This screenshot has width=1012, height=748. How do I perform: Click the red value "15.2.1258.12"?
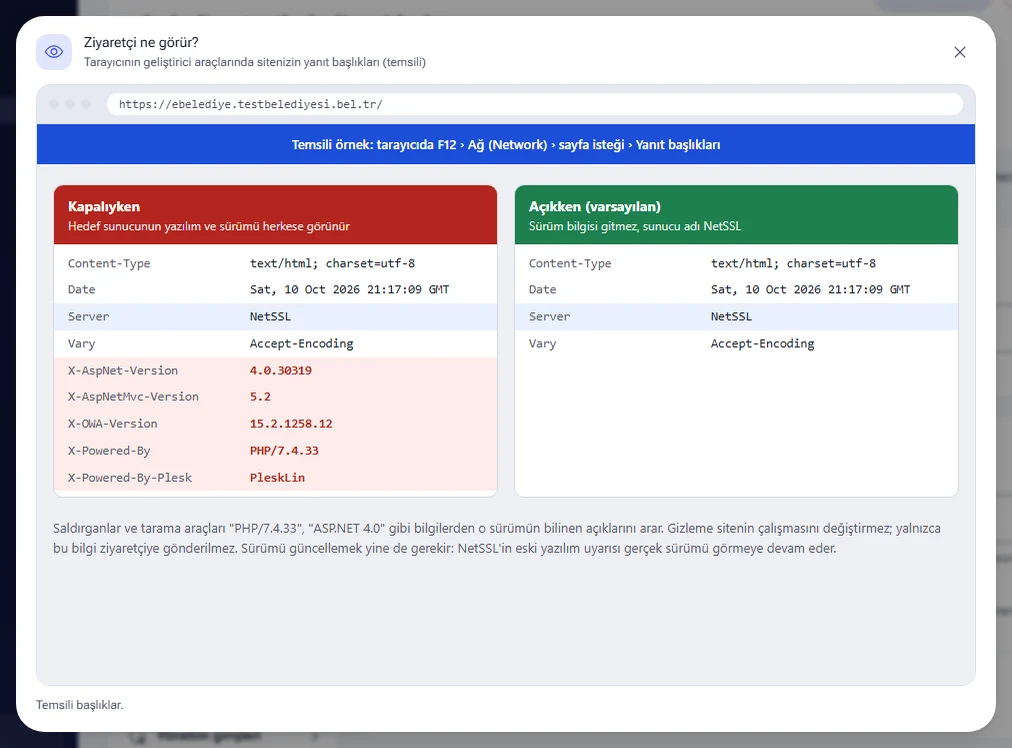coord(291,424)
